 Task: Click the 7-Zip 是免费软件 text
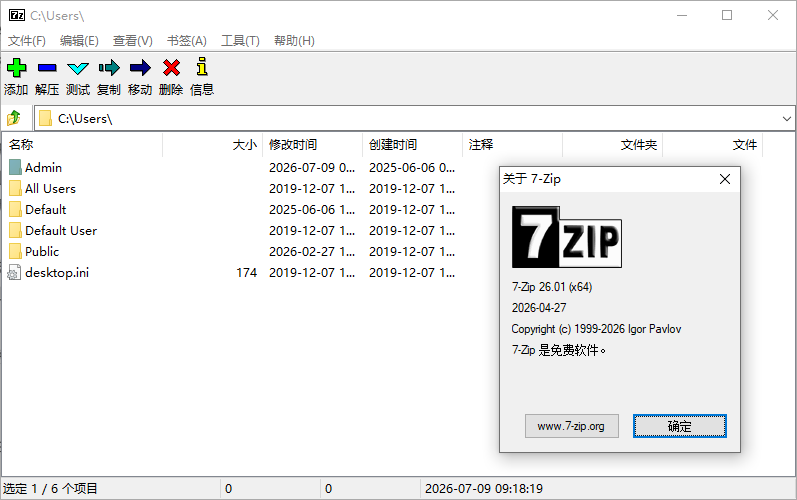coord(559,350)
